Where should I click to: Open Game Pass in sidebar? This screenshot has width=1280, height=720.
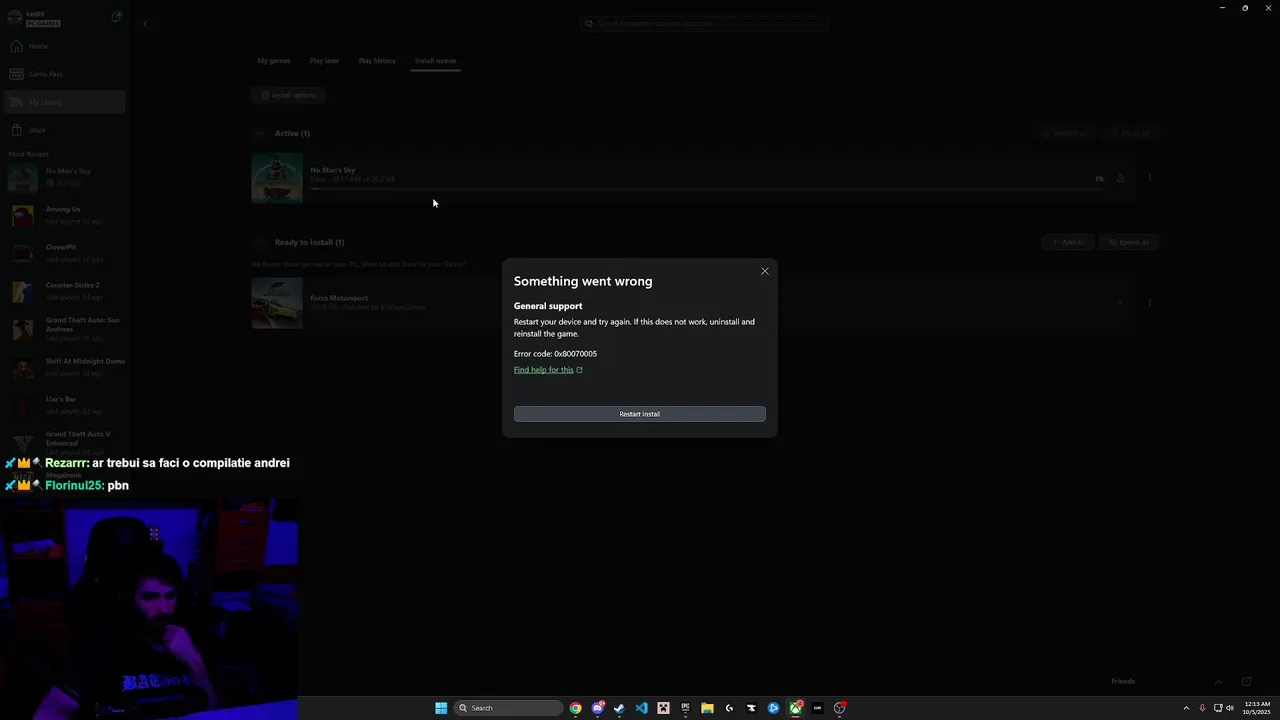pyautogui.click(x=64, y=74)
